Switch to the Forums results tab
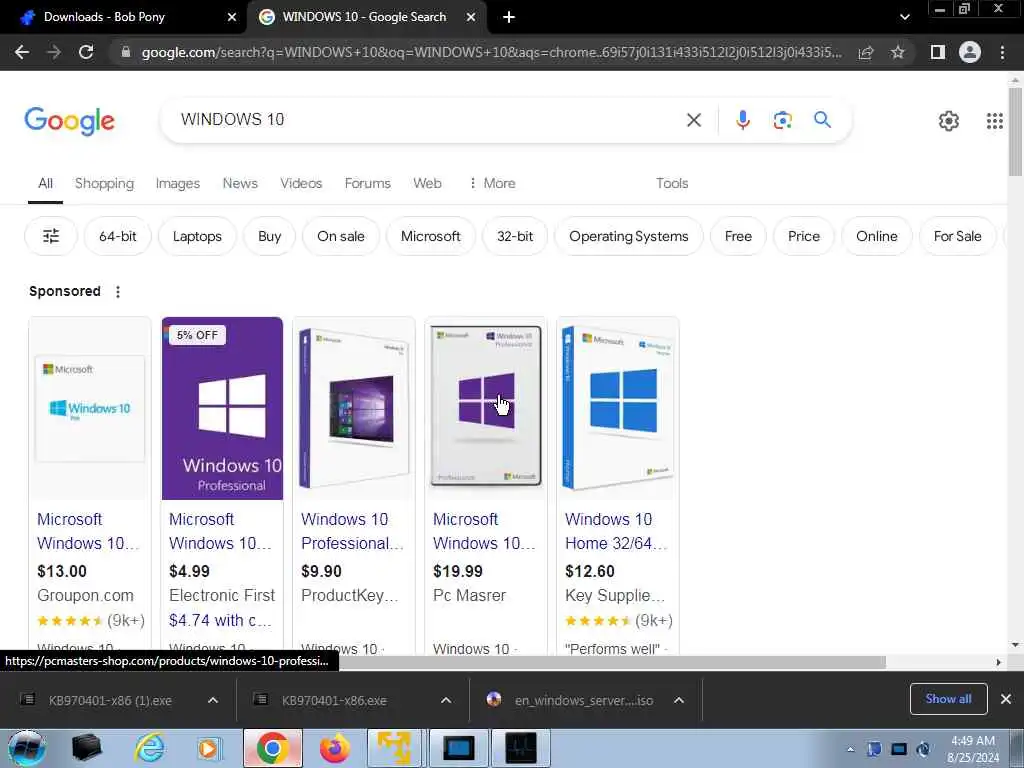This screenshot has width=1024, height=768. tap(368, 184)
